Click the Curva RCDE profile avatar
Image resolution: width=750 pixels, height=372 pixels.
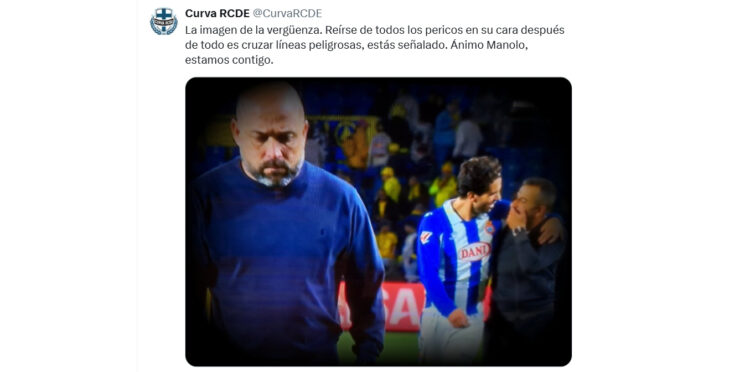(x=164, y=21)
